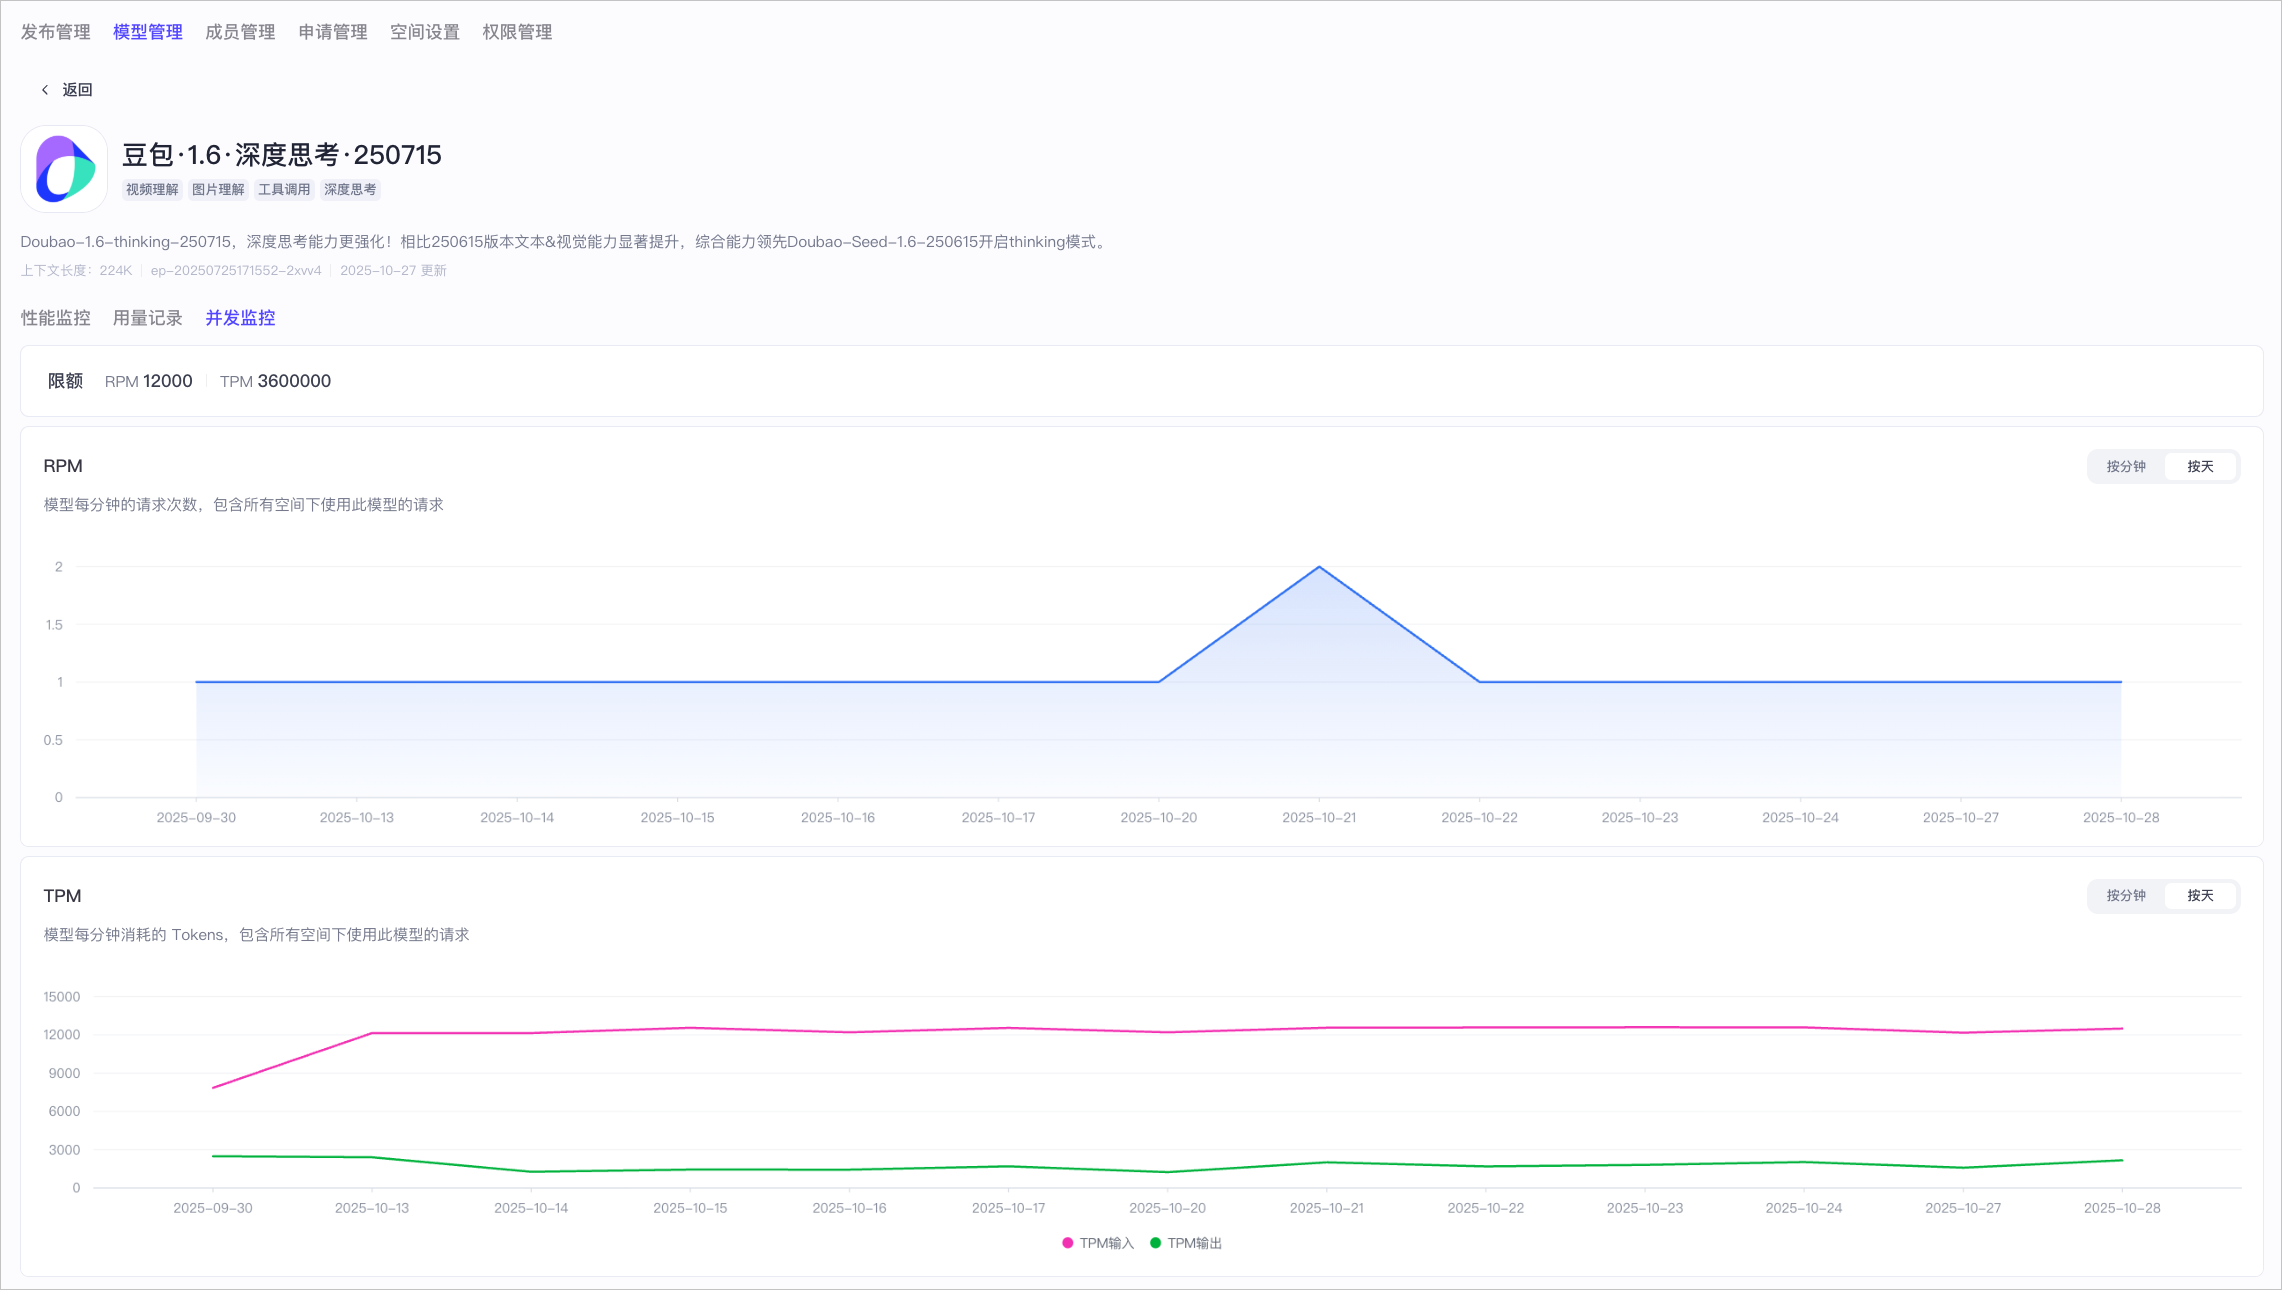Click the back arrow chevron icon

click(45, 90)
